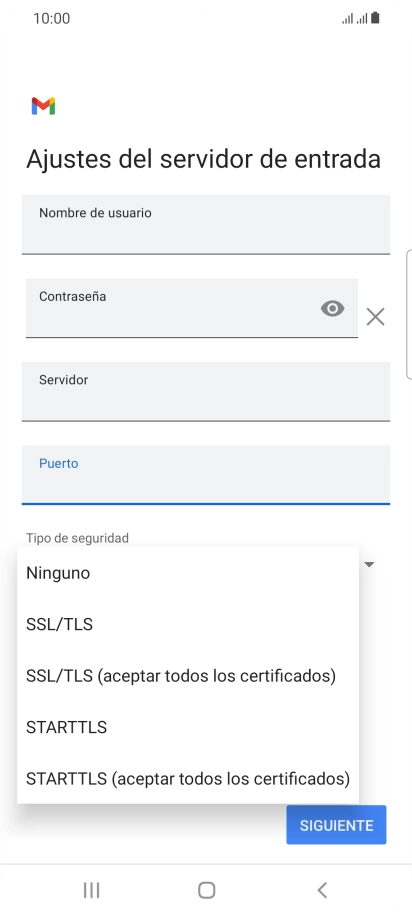The width and height of the screenshot is (412, 915).
Task: Click the SIGUIENTE button
Action: pyautogui.click(x=336, y=825)
